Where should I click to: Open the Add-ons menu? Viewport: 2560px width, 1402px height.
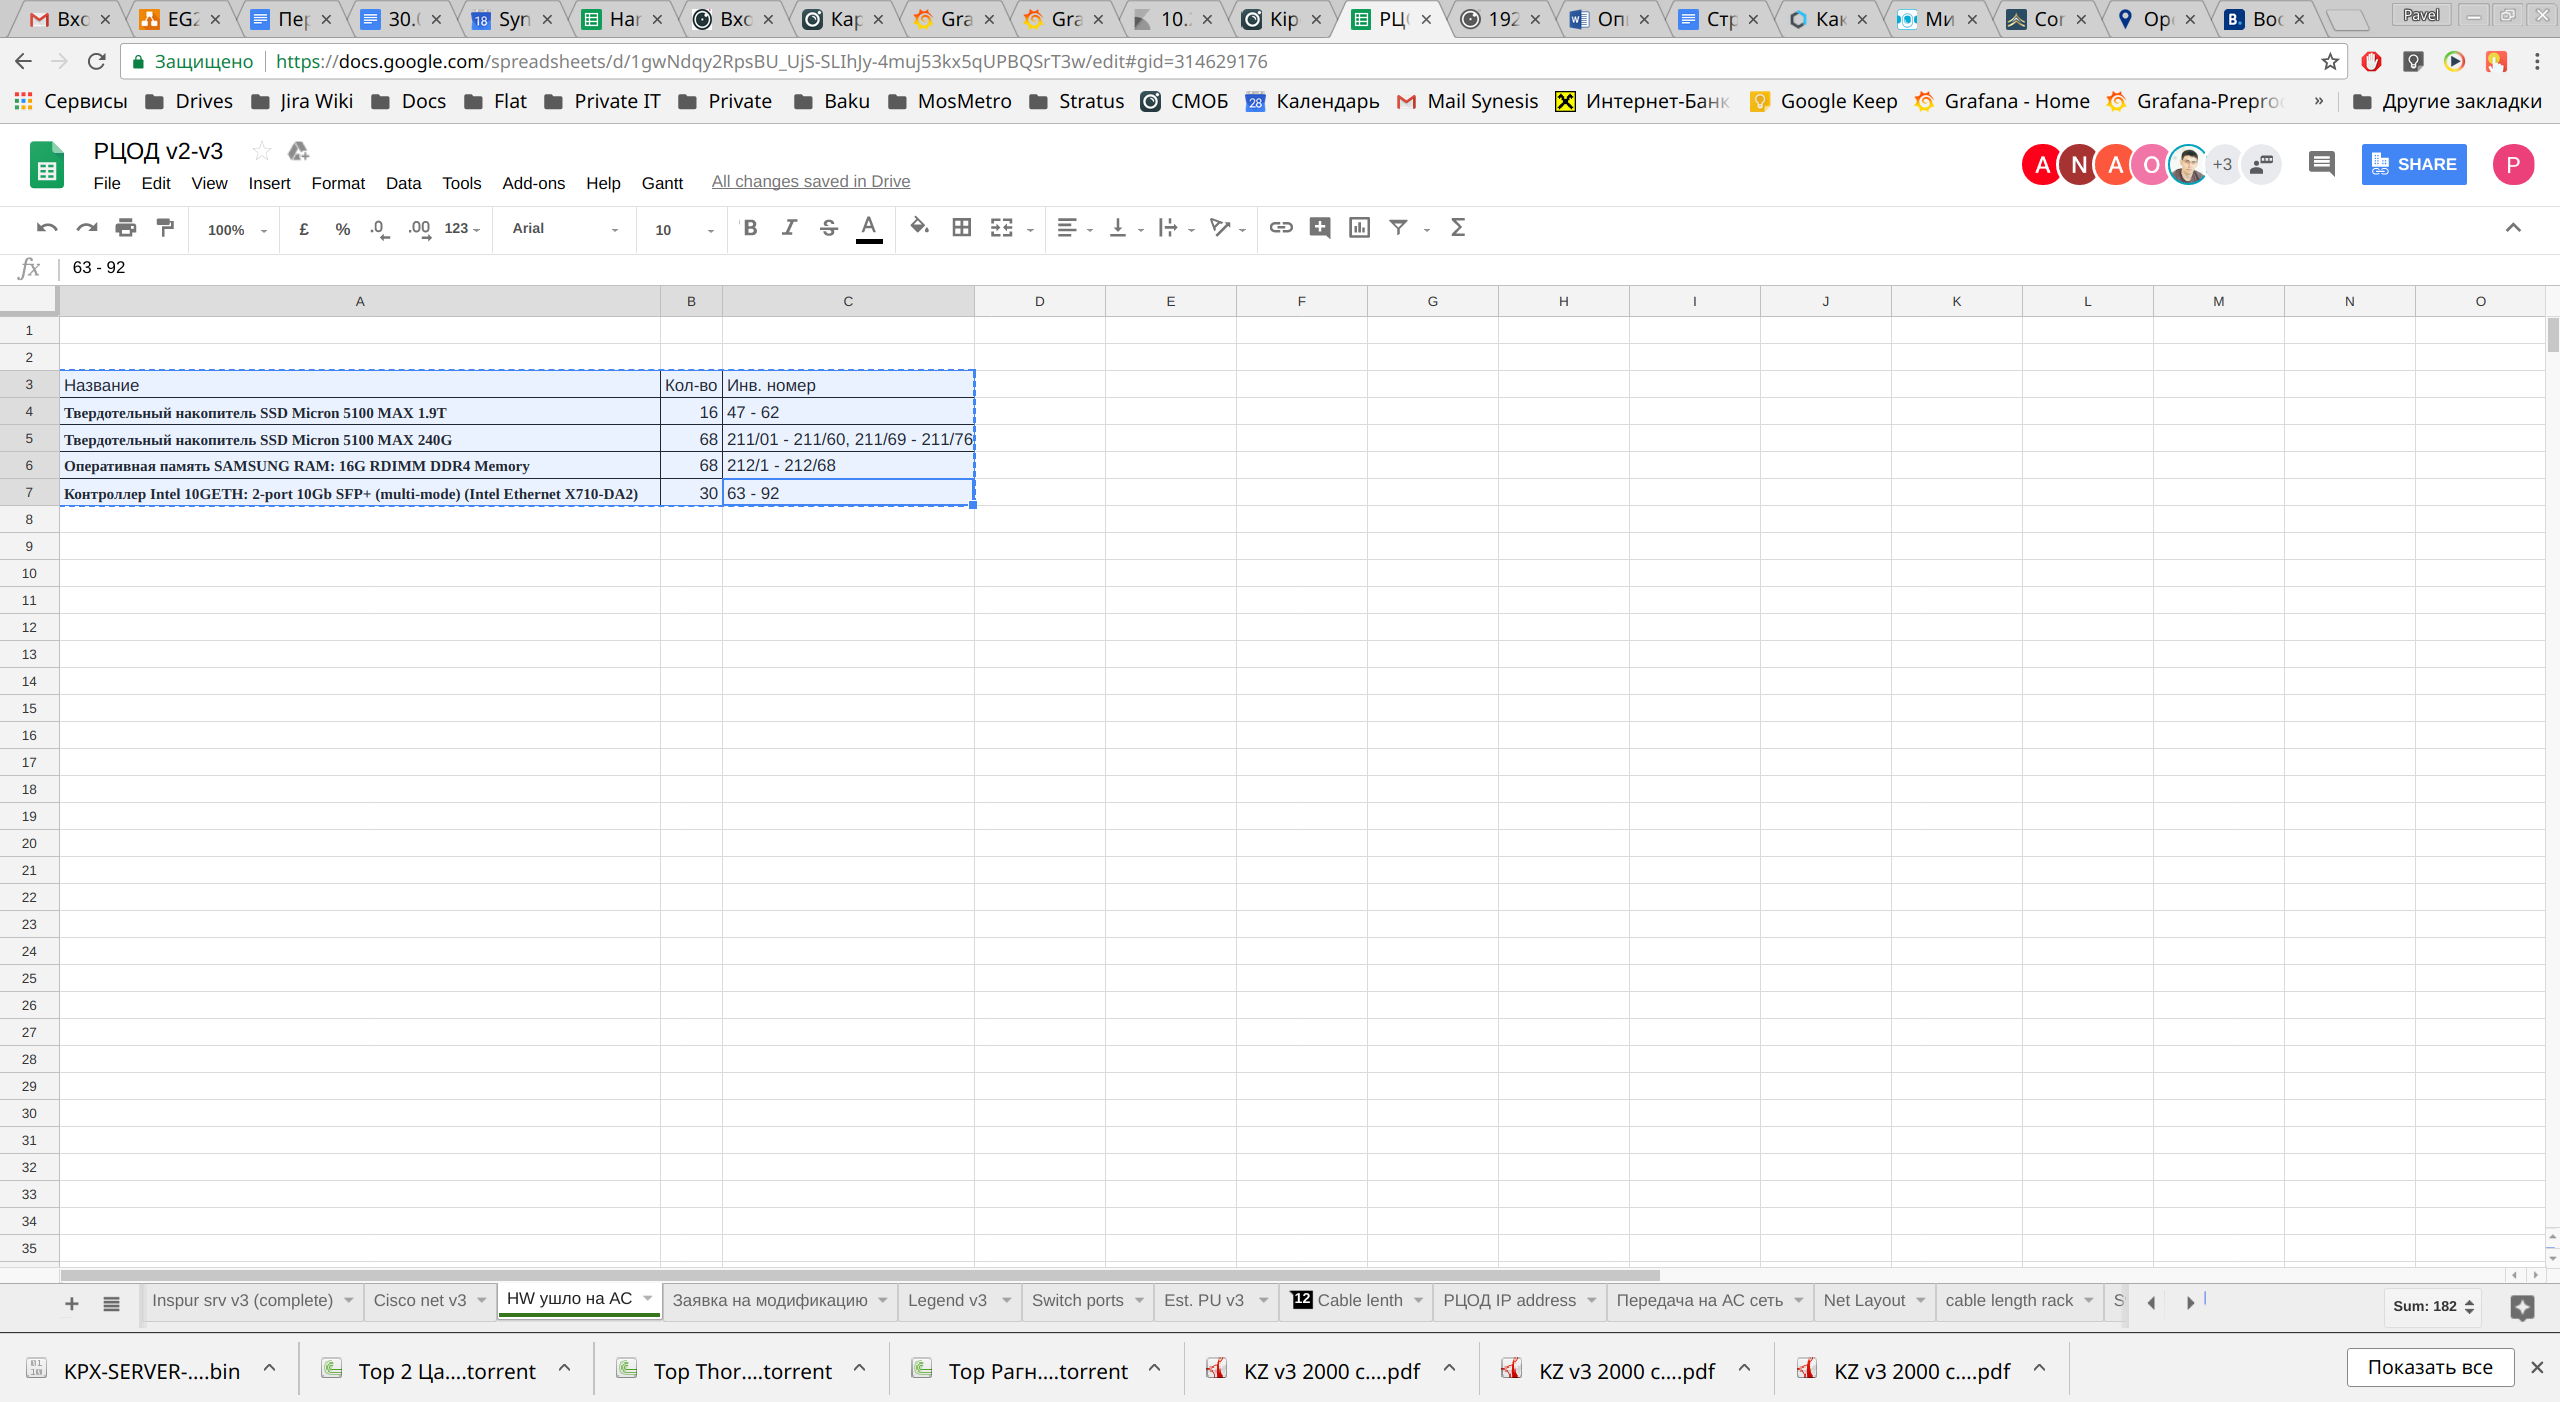[x=533, y=183]
